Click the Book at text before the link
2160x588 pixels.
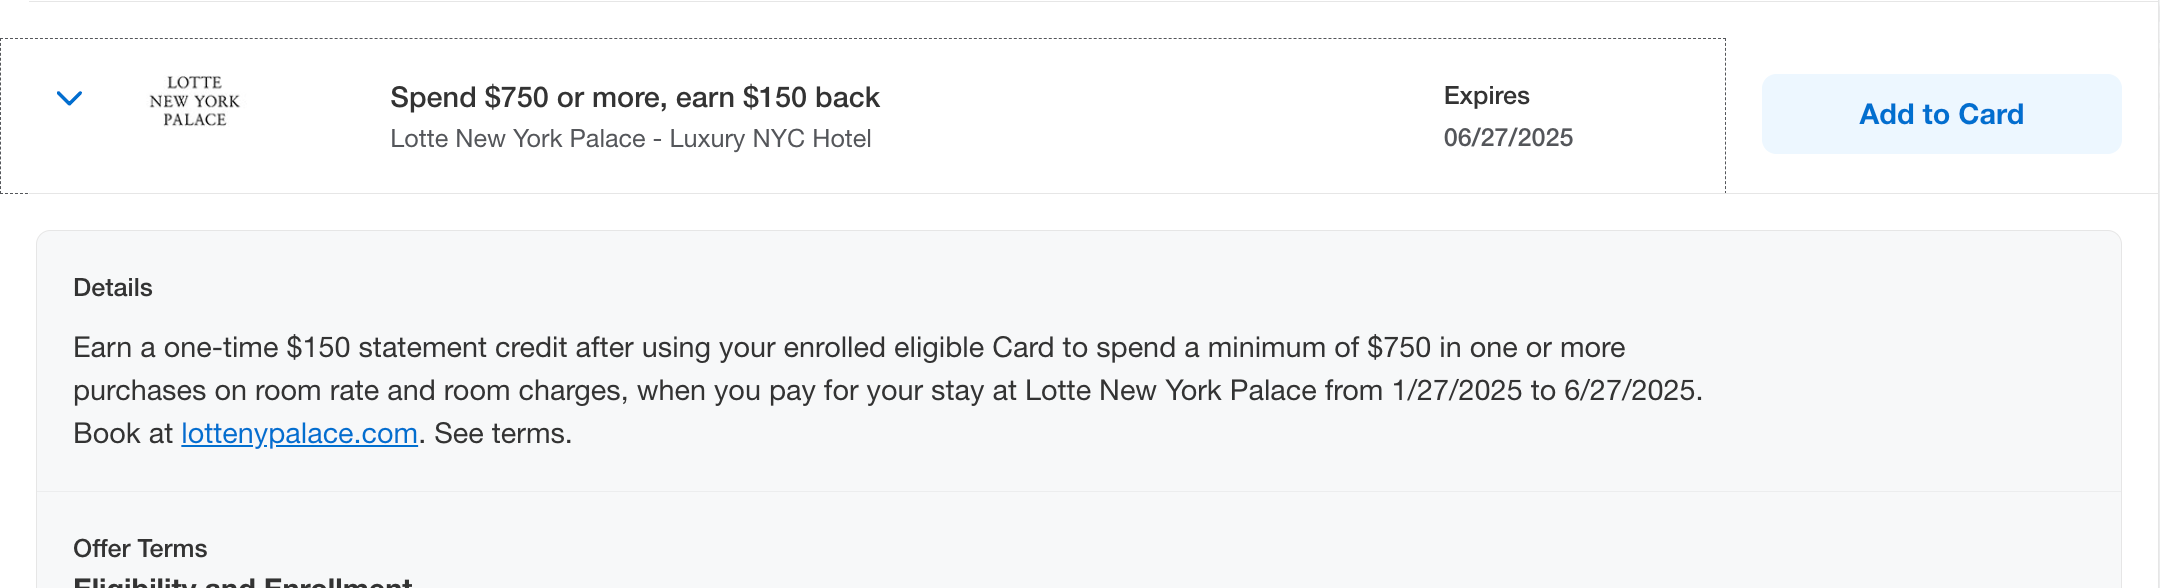[x=122, y=433]
